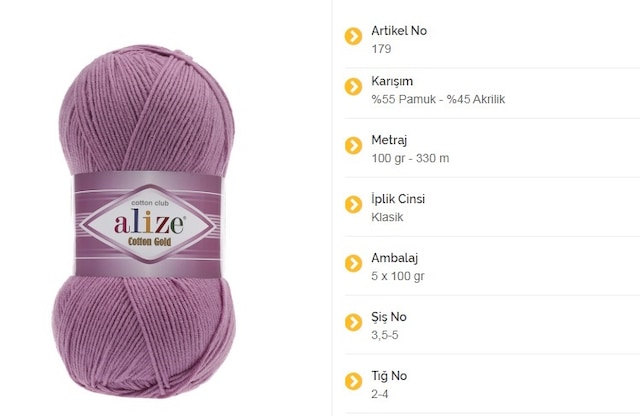Click the Alize logo on the yarn label
The height and width of the screenshot is (416, 640).
pyautogui.click(x=150, y=223)
